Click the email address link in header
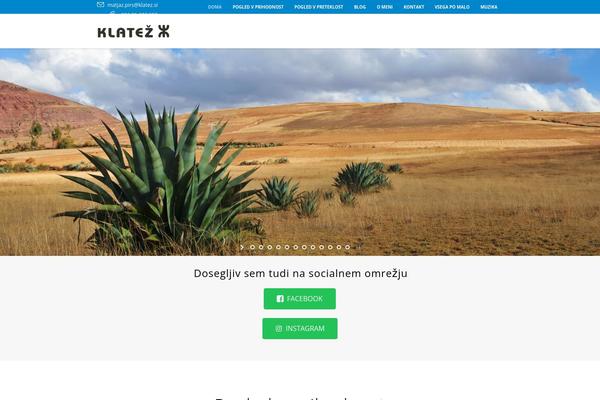 pyautogui.click(x=132, y=5)
